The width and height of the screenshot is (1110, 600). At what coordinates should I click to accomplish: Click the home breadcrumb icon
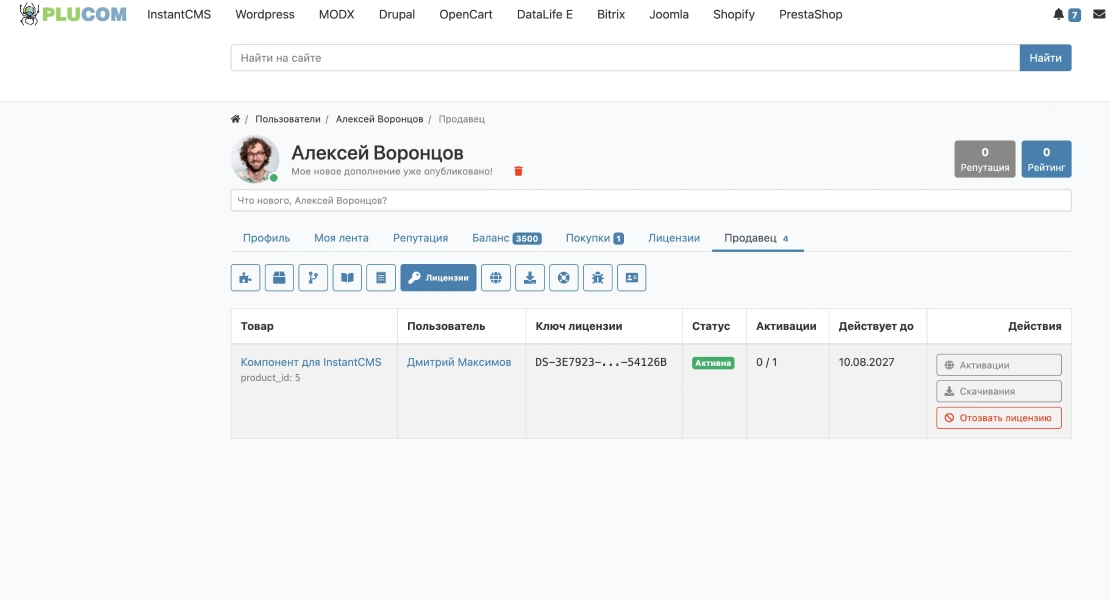[235, 119]
